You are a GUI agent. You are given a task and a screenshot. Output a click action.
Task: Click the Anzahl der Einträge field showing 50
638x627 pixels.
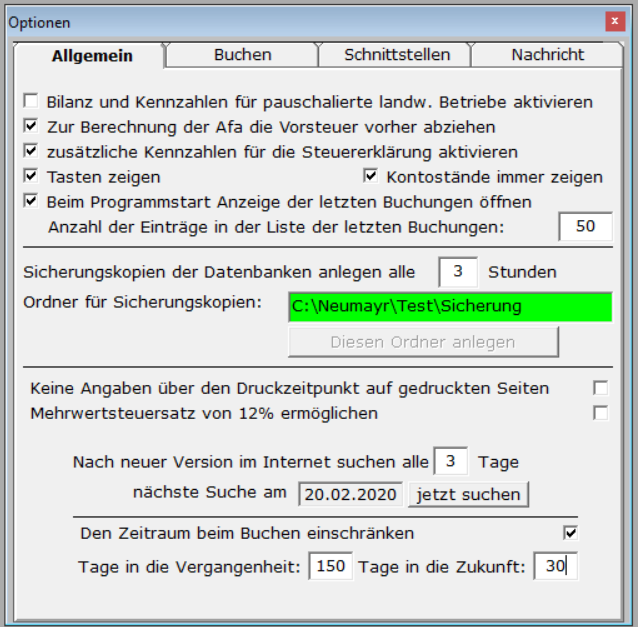point(586,226)
